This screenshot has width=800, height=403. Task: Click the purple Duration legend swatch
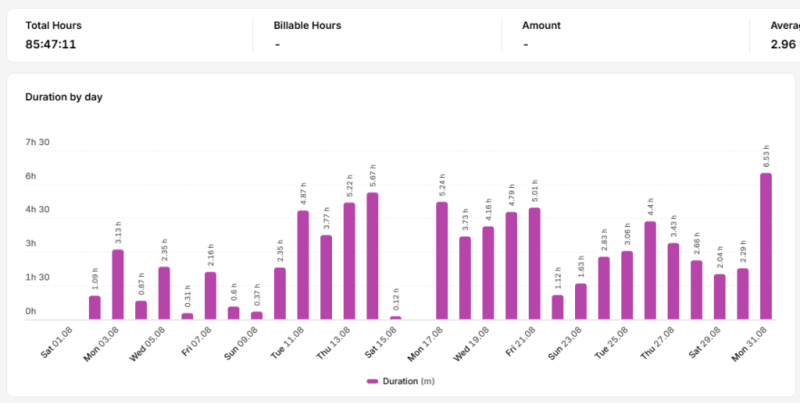point(372,381)
